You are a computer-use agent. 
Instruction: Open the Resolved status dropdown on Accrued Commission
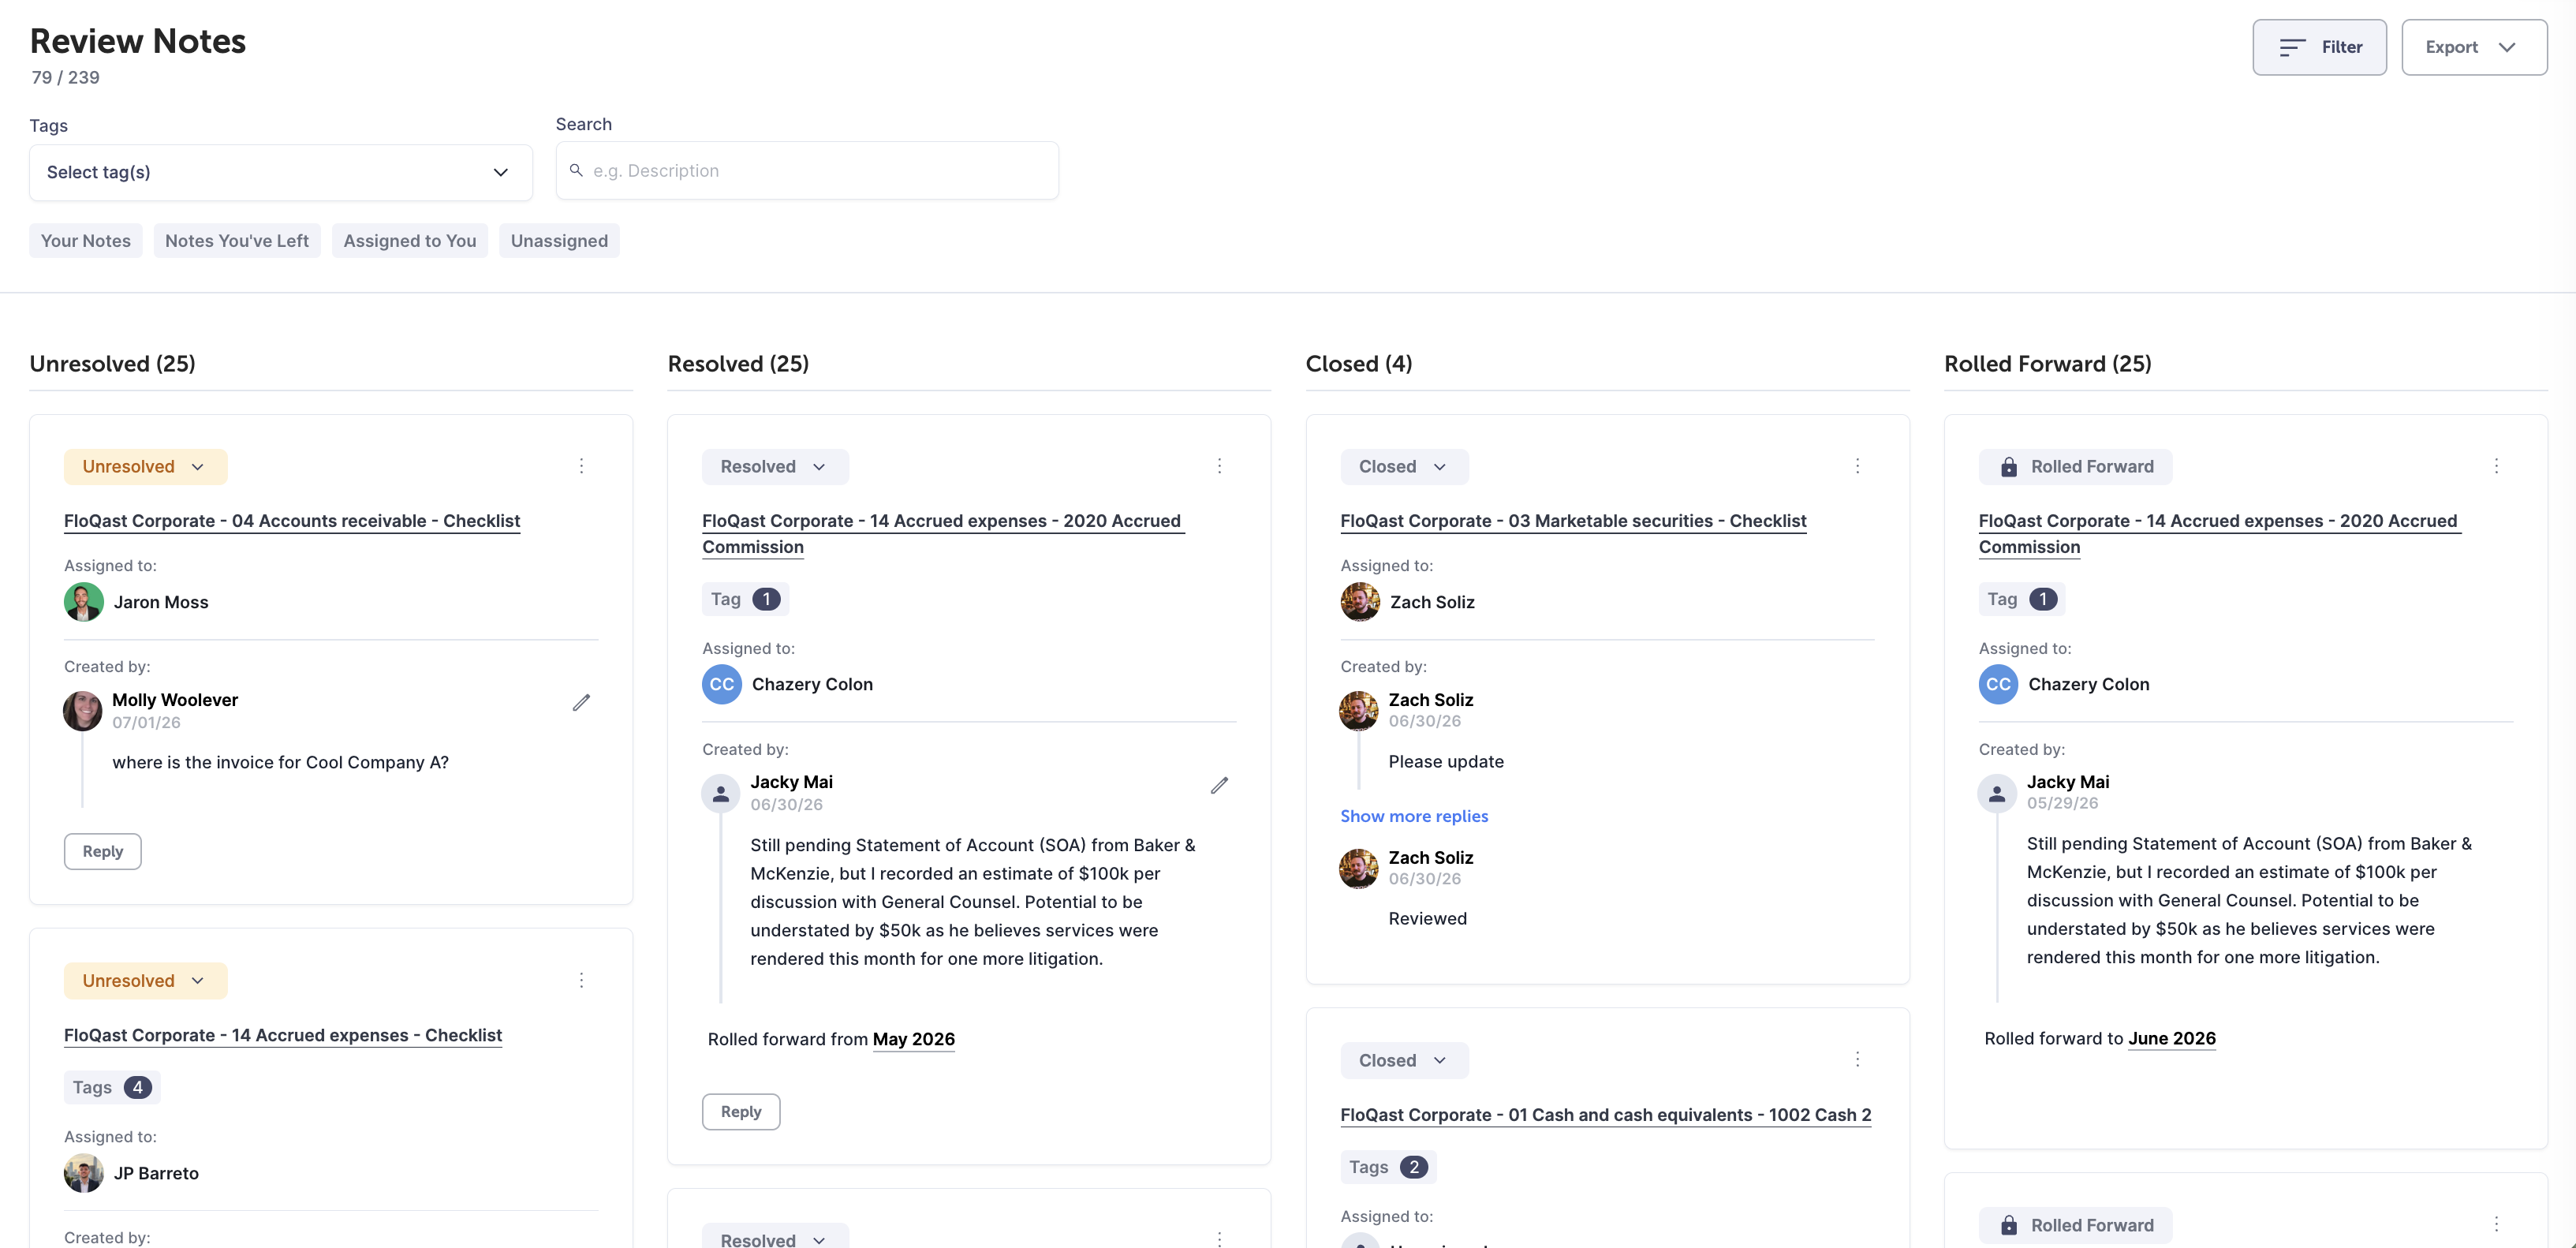click(x=775, y=466)
